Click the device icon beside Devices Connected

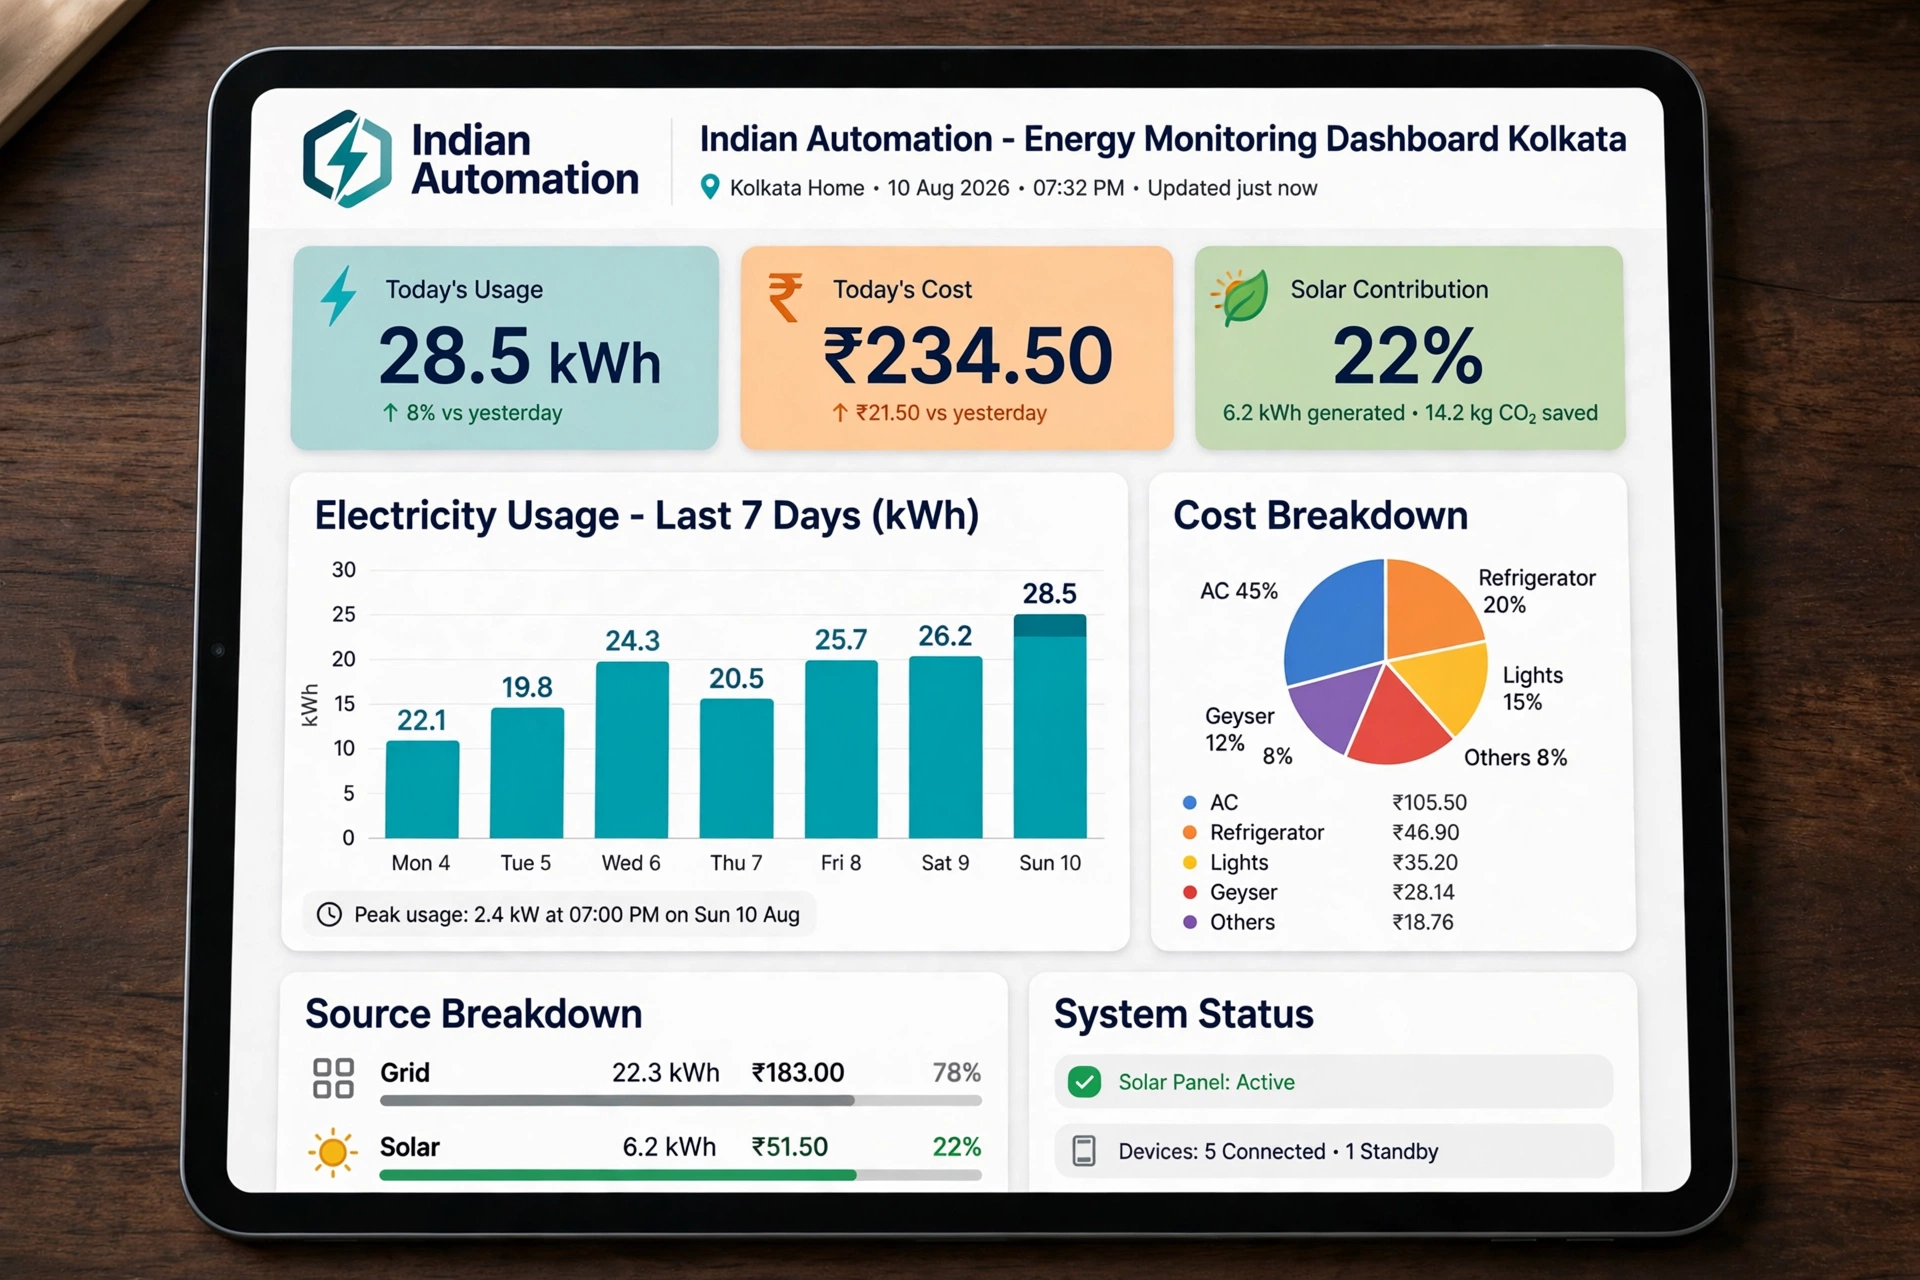(1084, 1151)
